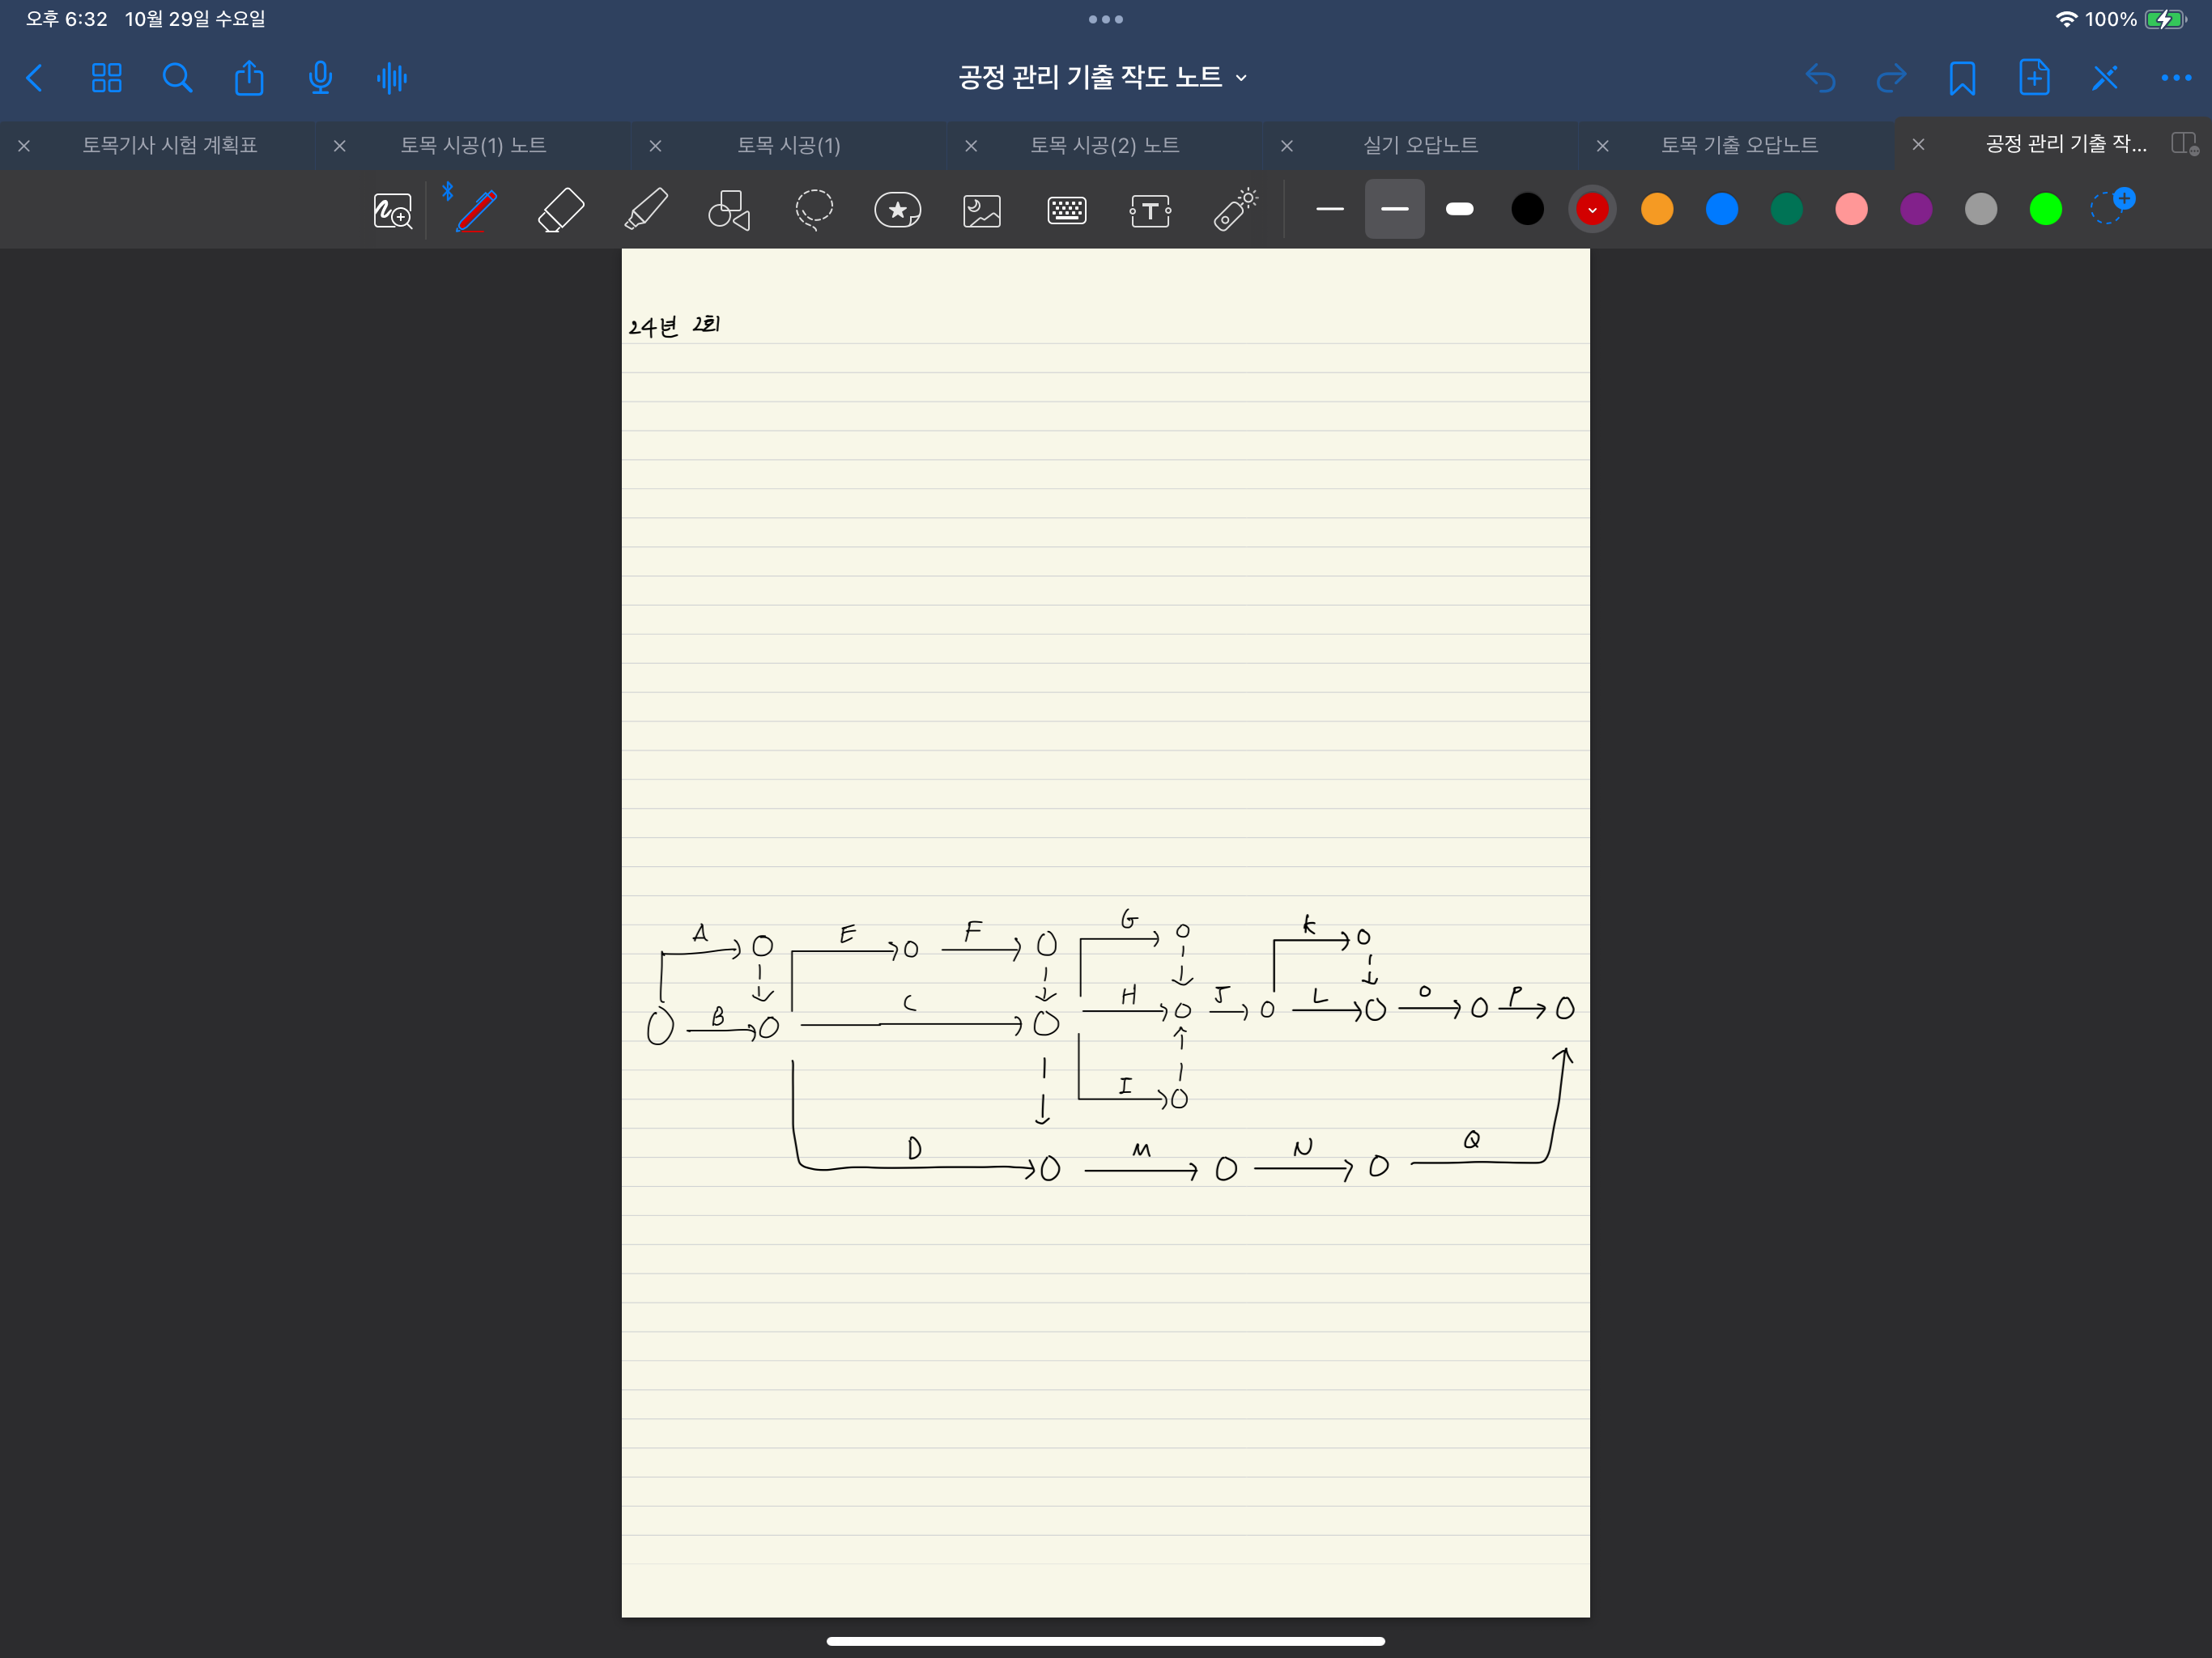Close the 토목 기출 오답노트 tab
The width and height of the screenshot is (2212, 1658).
(1602, 146)
